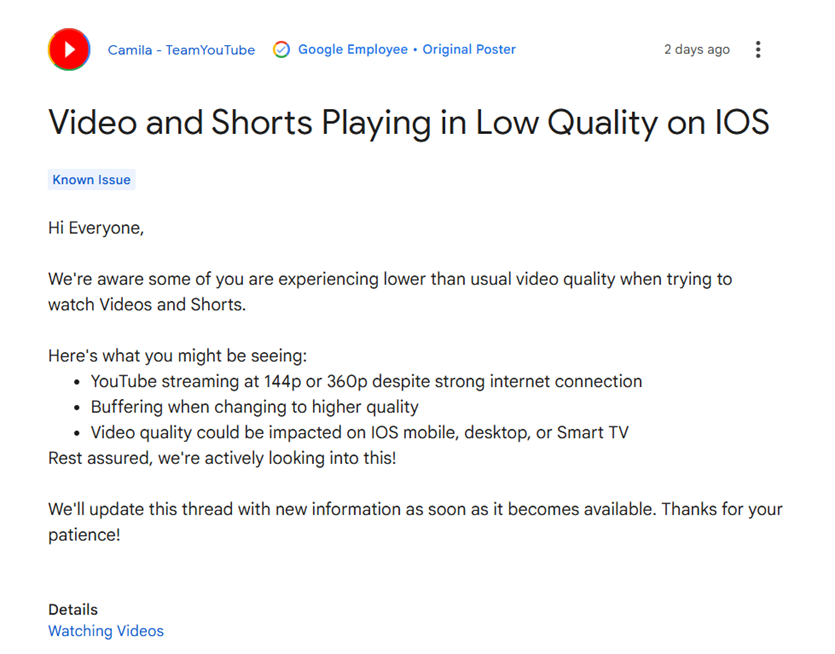Viewport: 835px width, 654px height.
Task: Open the three-dot more options menu
Action: tap(758, 50)
